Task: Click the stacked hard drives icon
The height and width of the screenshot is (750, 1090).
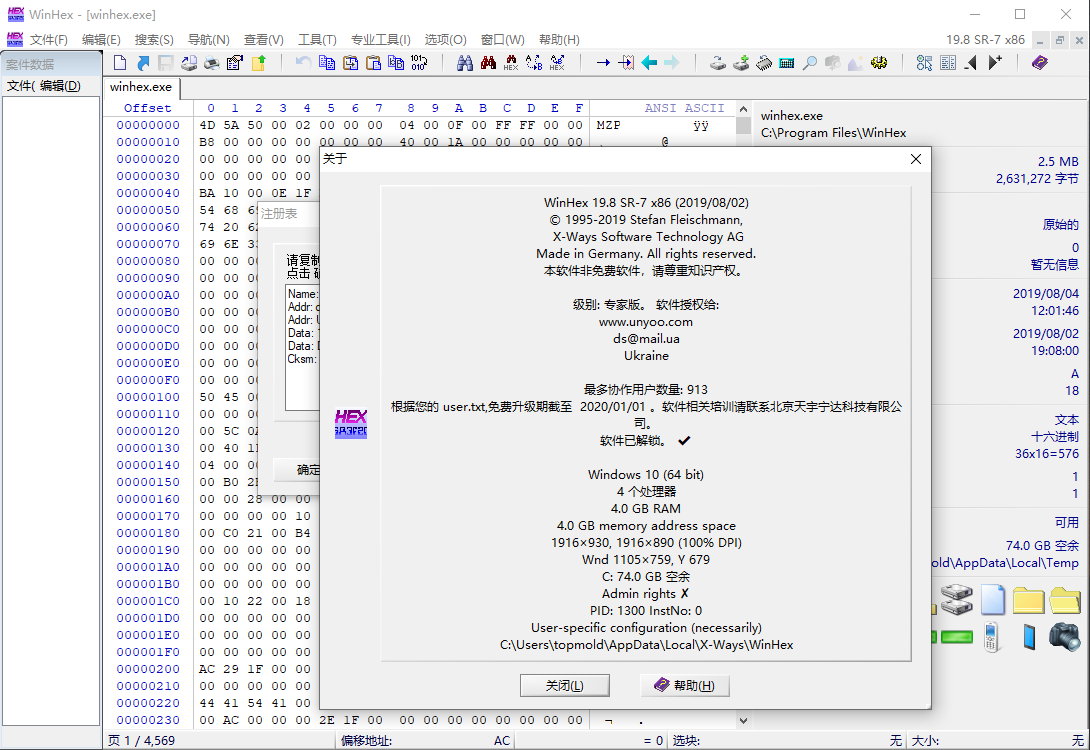Action: pos(957,599)
